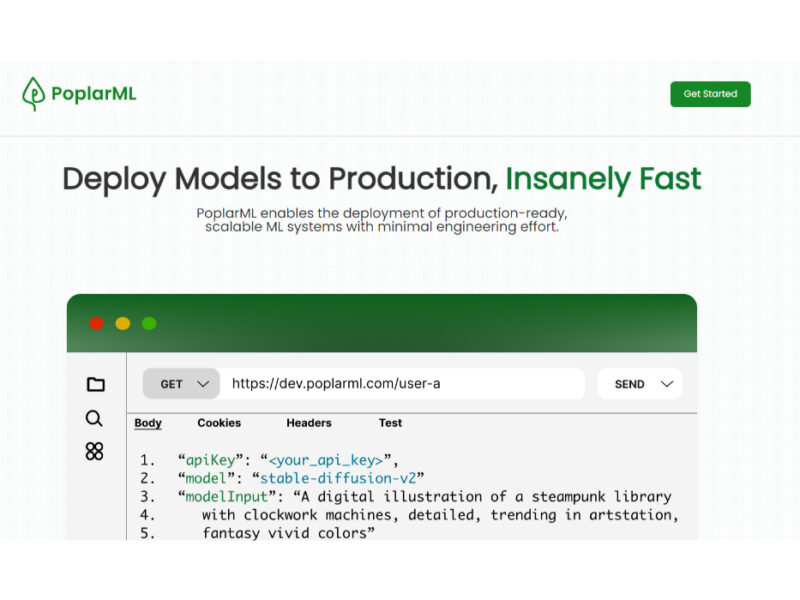
Task: Select the magnifier search icon in the sidebar
Action: (94, 418)
